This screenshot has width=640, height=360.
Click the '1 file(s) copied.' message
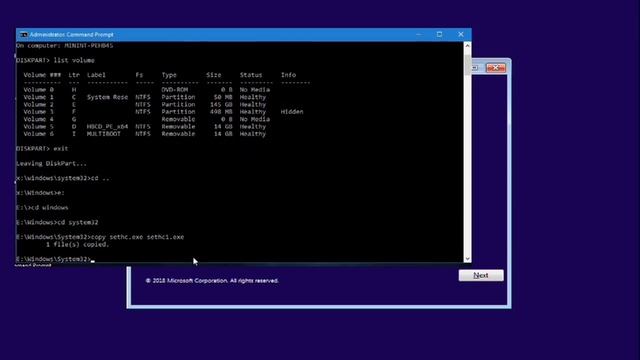coord(77,244)
